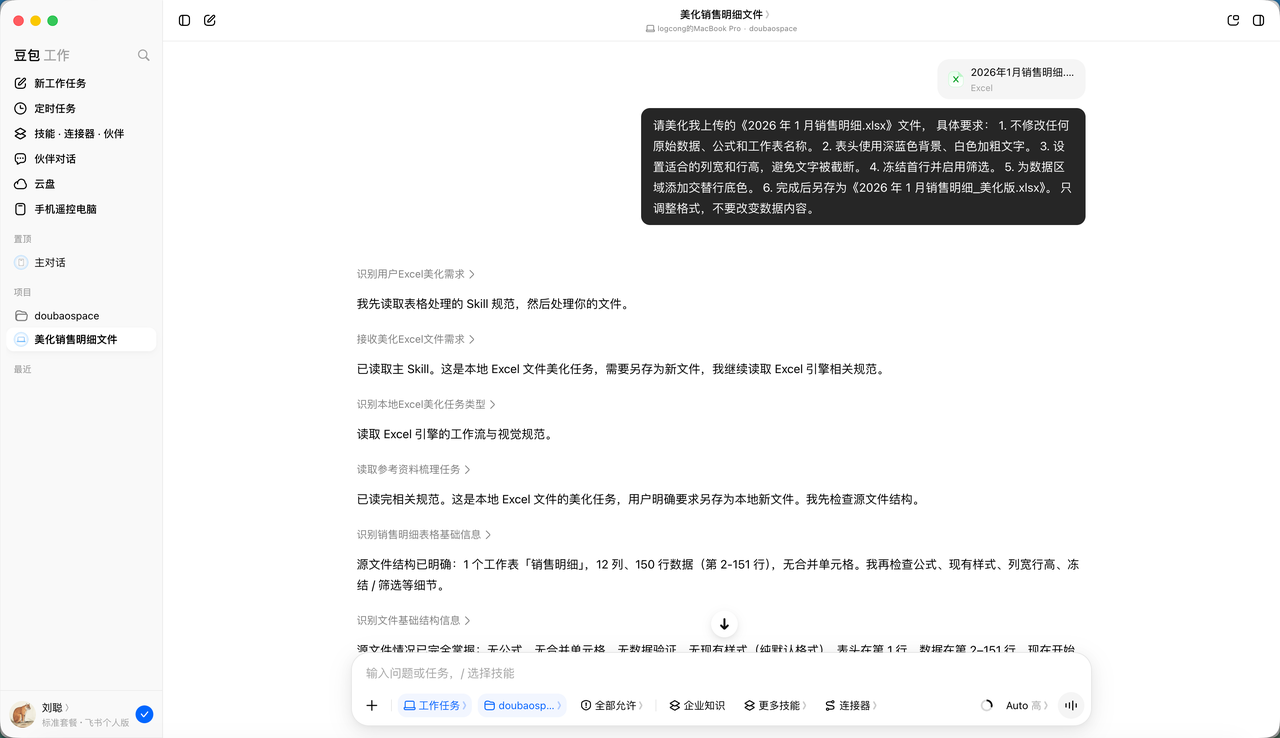Click the blue checkmark badge beside 刘聪
1280x738 pixels.
pos(144,714)
